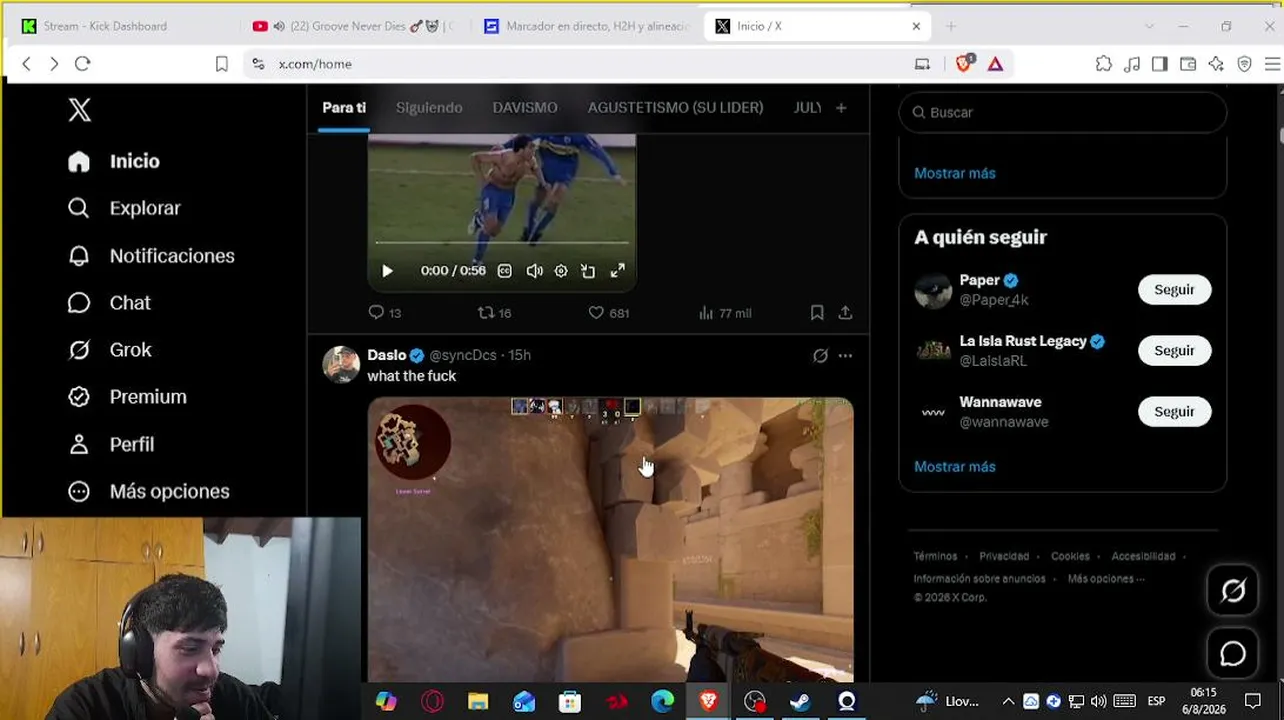1284x720 pixels.
Task: Reply to the post with 13 comments
Action: coord(385,313)
